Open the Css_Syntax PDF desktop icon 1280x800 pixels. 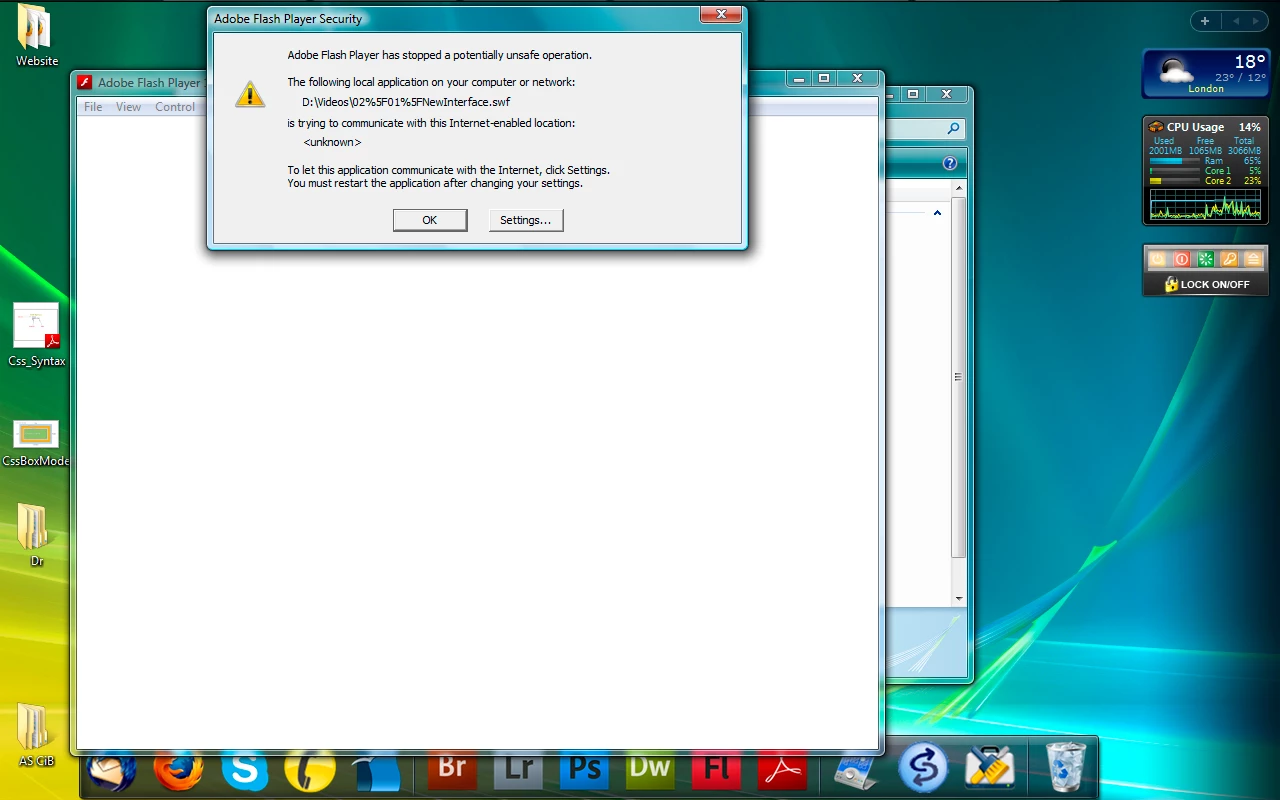36,335
